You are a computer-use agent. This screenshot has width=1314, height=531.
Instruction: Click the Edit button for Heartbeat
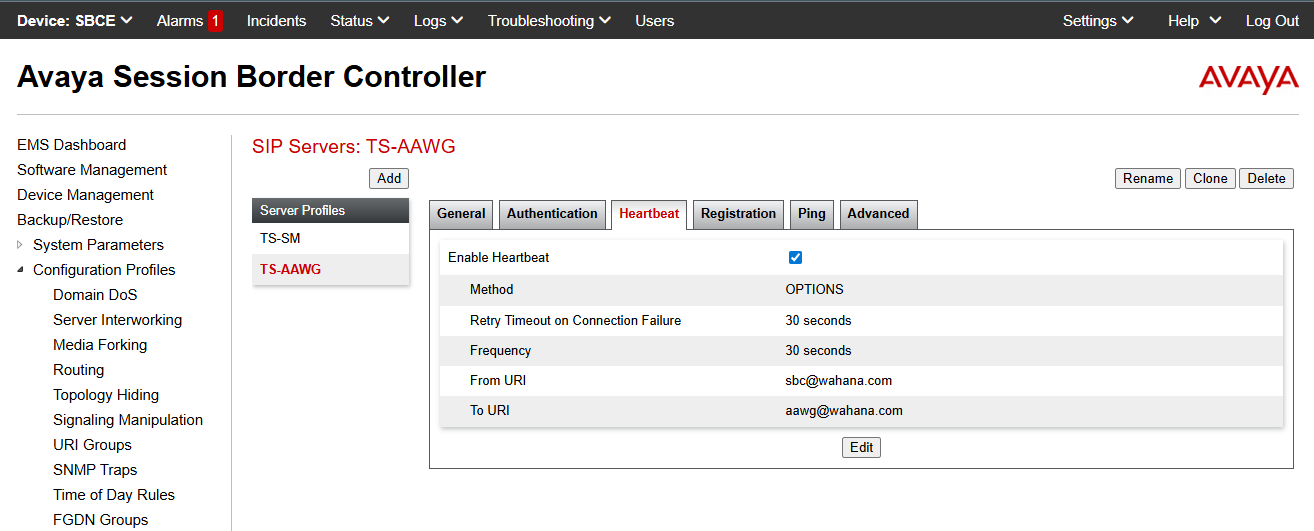point(861,448)
